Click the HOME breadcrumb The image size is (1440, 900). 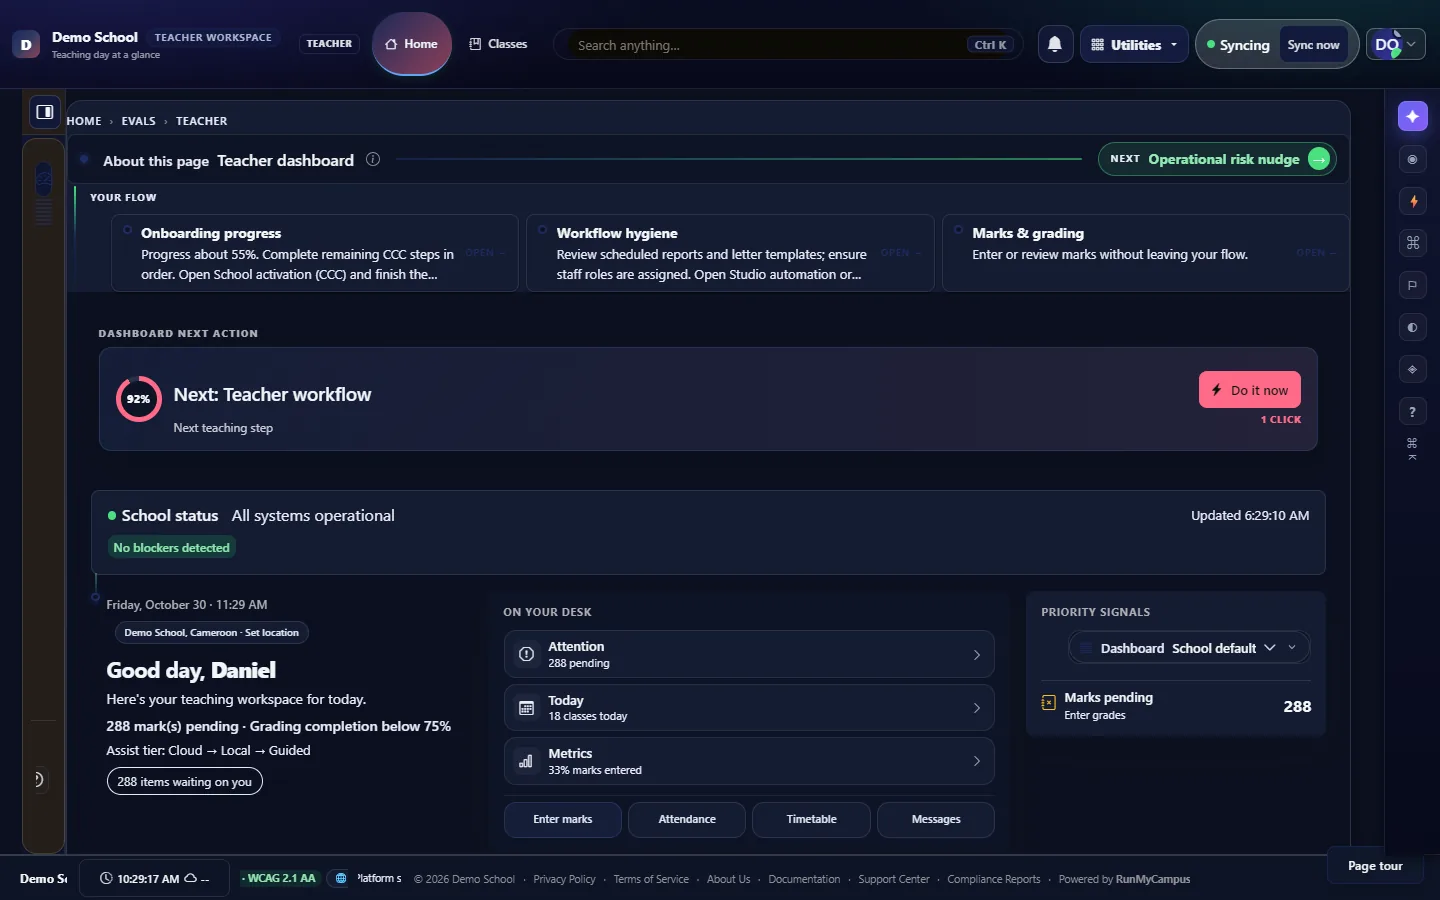point(84,121)
